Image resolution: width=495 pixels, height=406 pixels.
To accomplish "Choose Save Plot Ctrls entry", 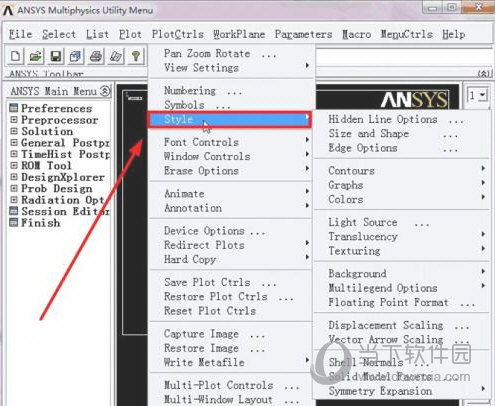I will click(x=231, y=282).
